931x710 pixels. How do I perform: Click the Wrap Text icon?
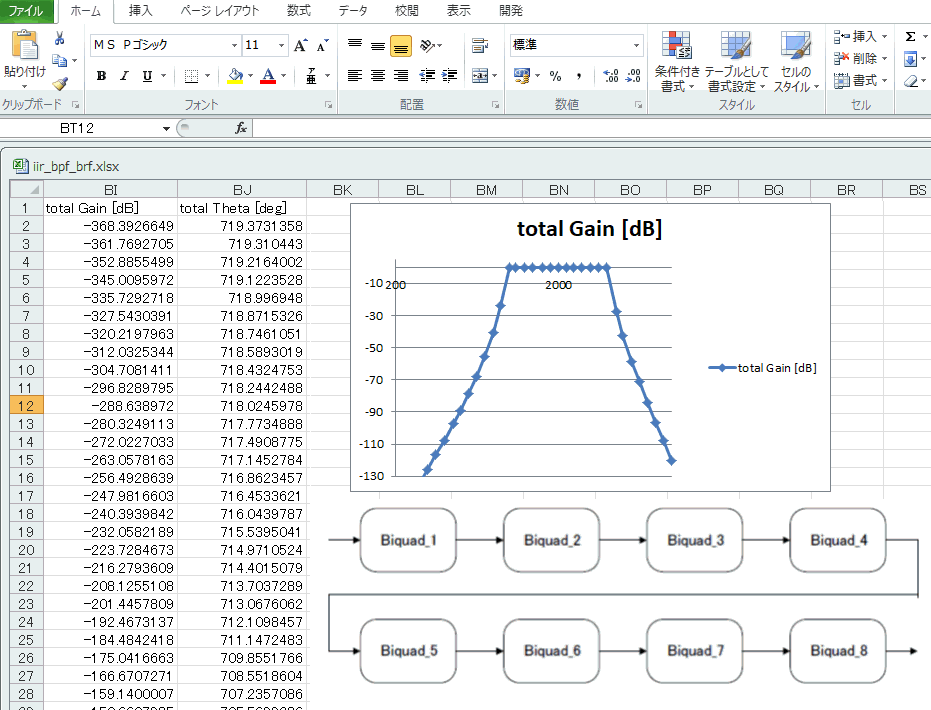click(x=480, y=45)
